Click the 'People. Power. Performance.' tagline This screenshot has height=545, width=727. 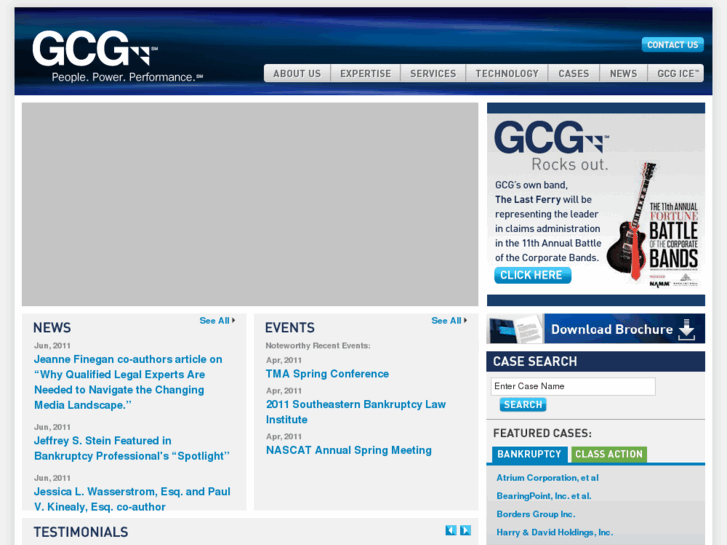point(127,77)
